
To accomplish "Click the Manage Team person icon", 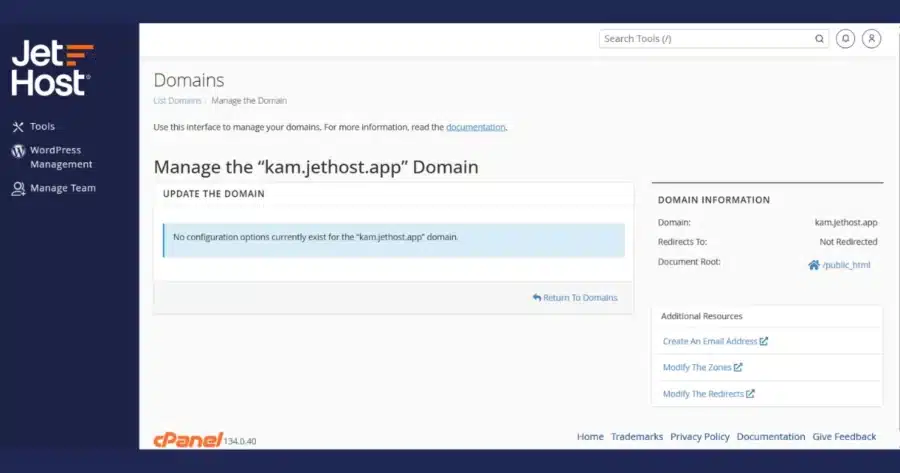I will point(18,189).
